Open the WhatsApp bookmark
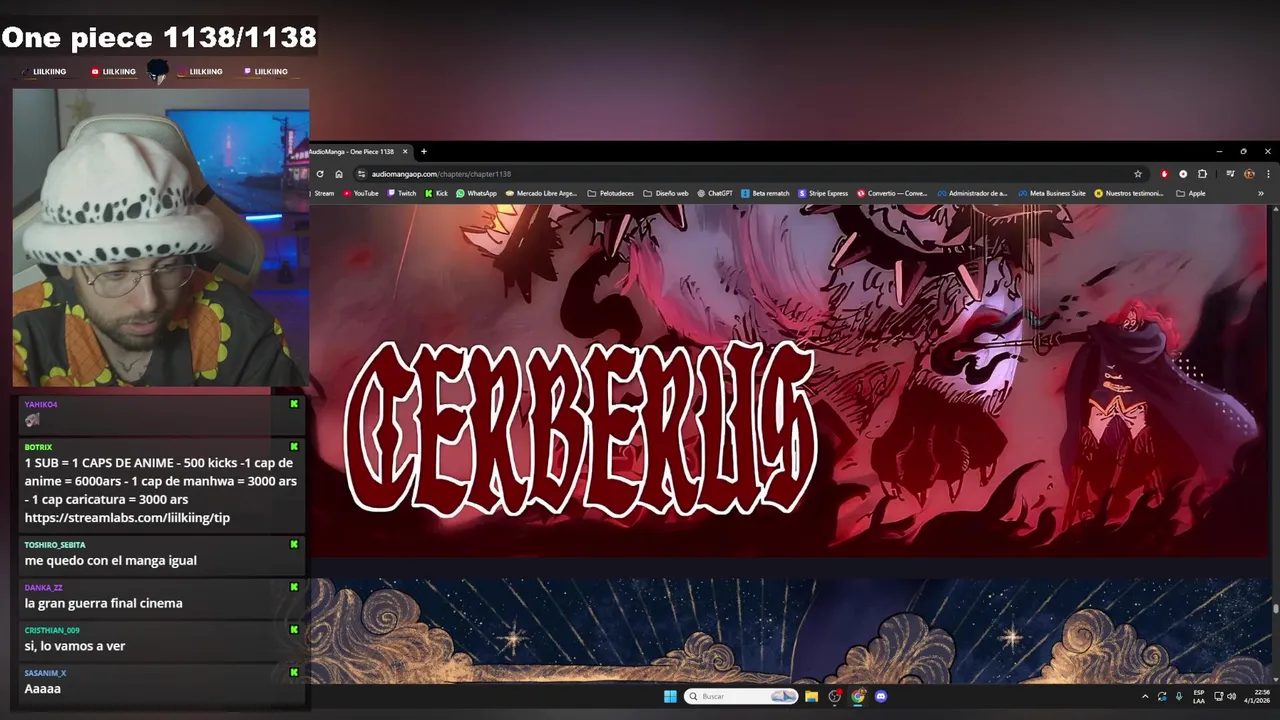Image resolution: width=1280 pixels, height=720 pixels. (476, 193)
